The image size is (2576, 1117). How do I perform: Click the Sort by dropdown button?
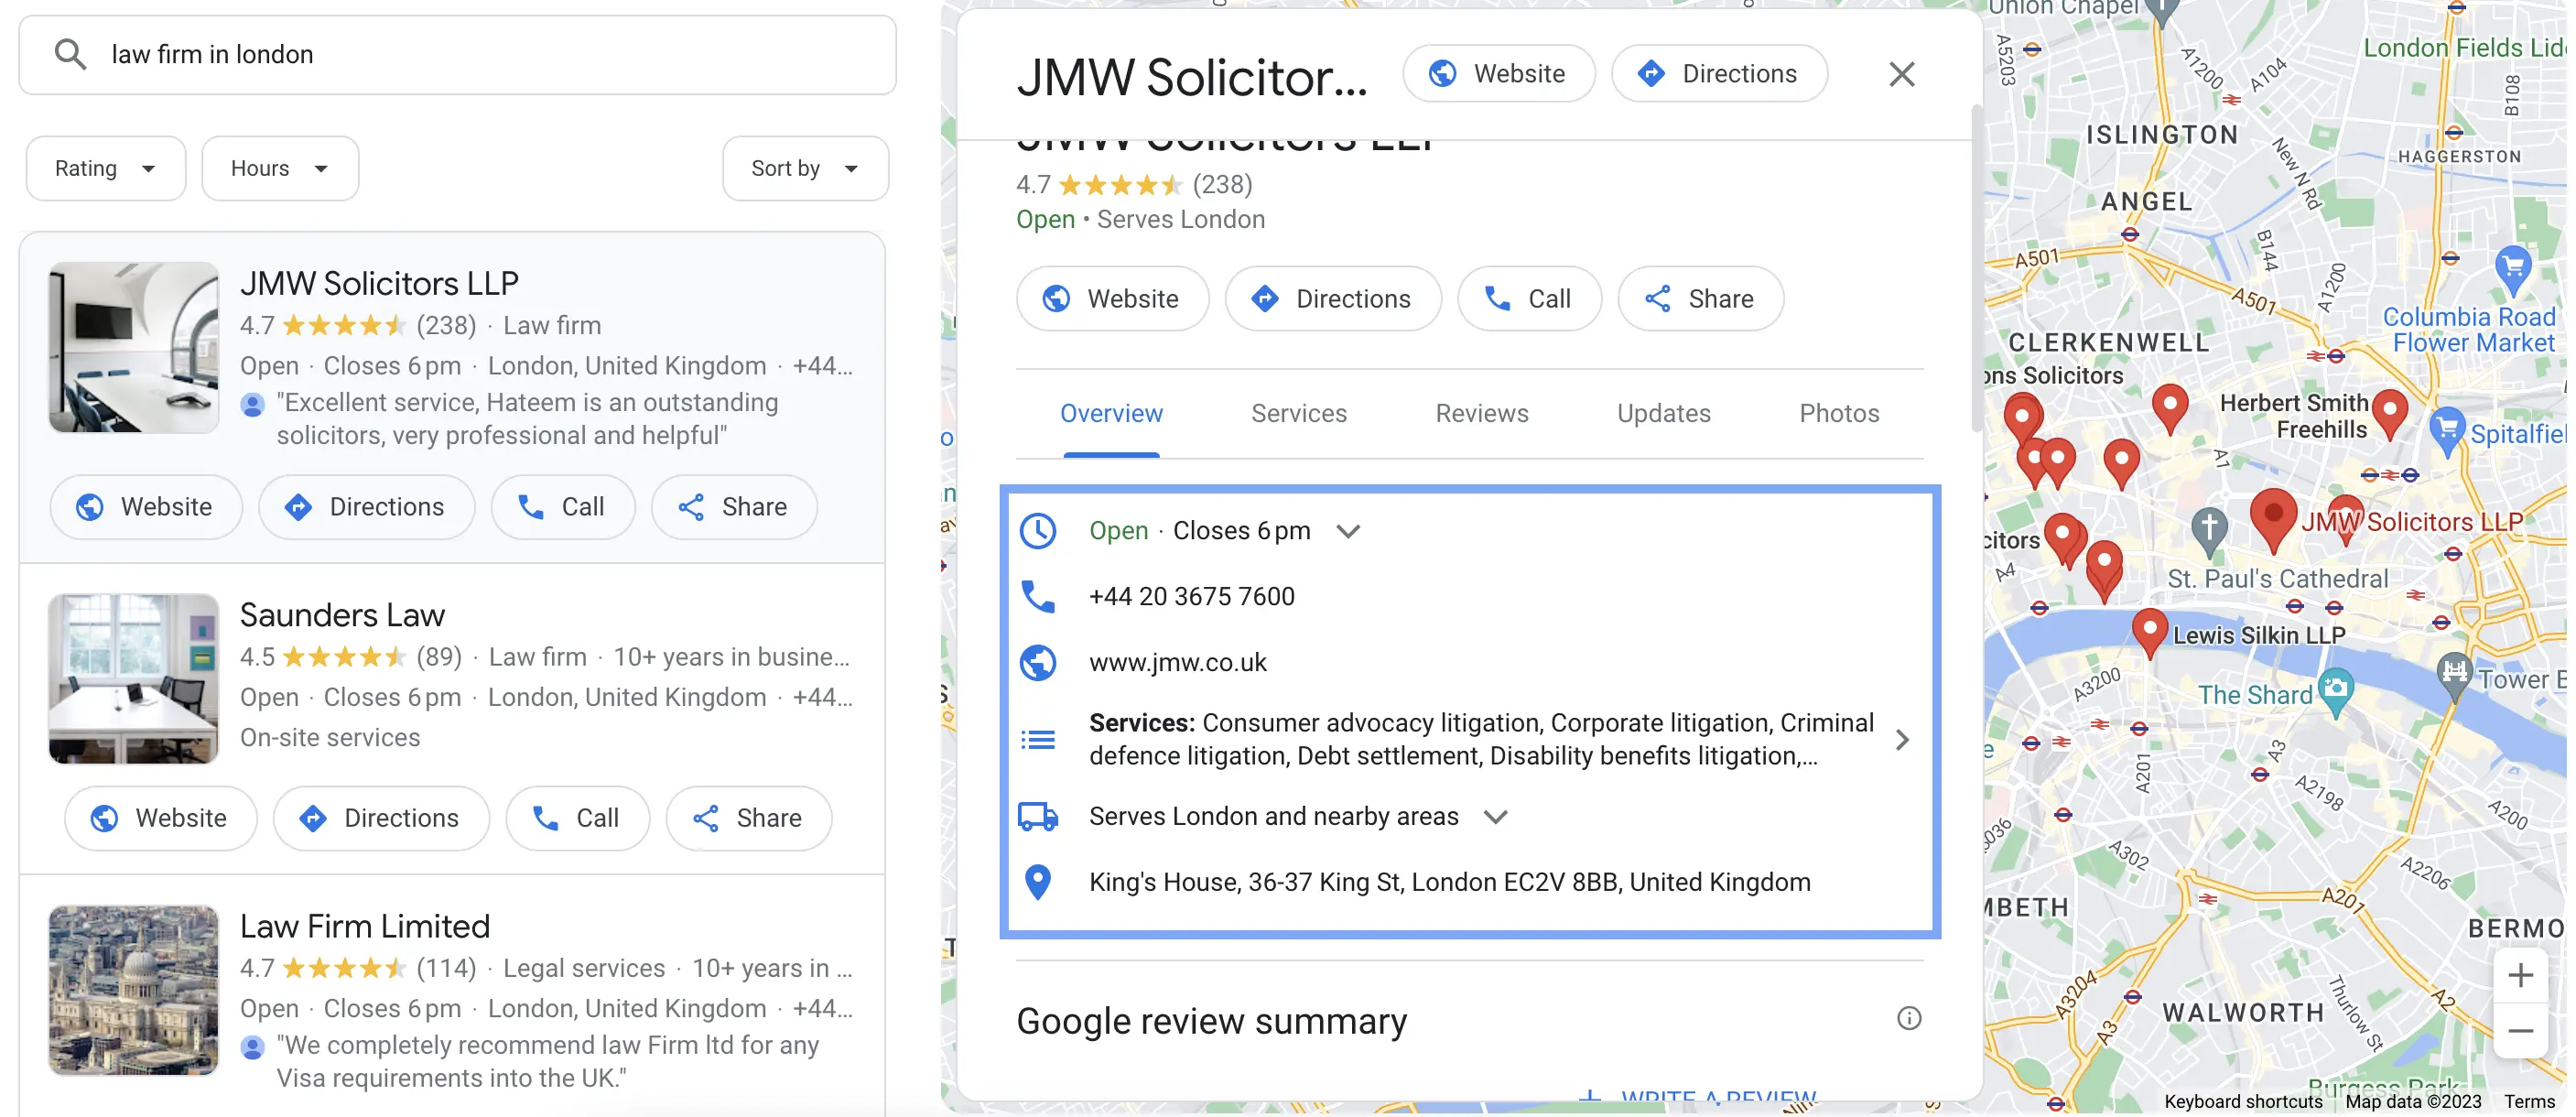805,168
